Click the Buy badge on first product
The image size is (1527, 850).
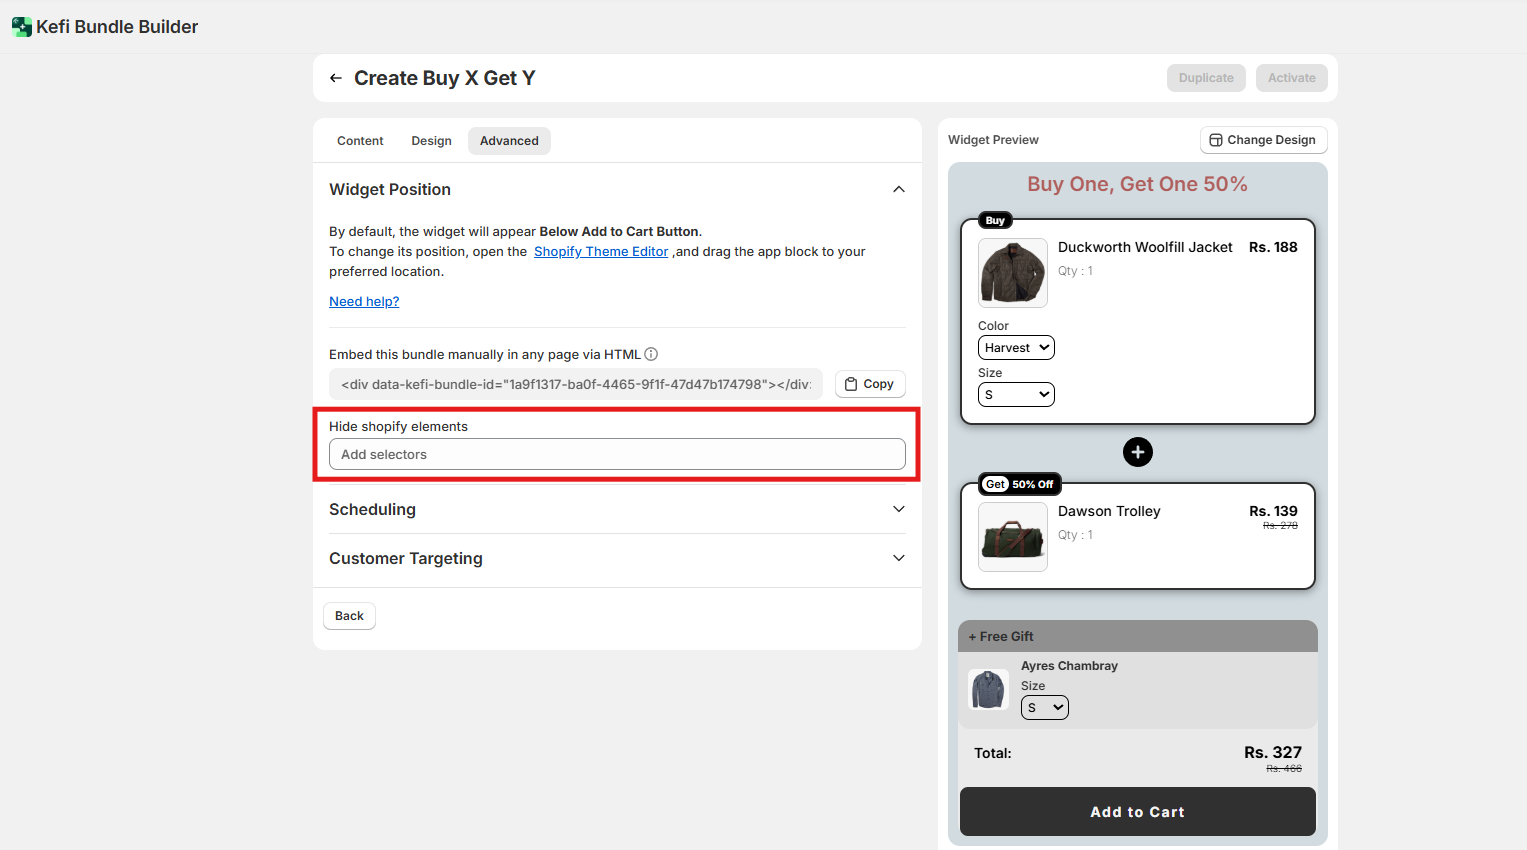pyautogui.click(x=995, y=220)
